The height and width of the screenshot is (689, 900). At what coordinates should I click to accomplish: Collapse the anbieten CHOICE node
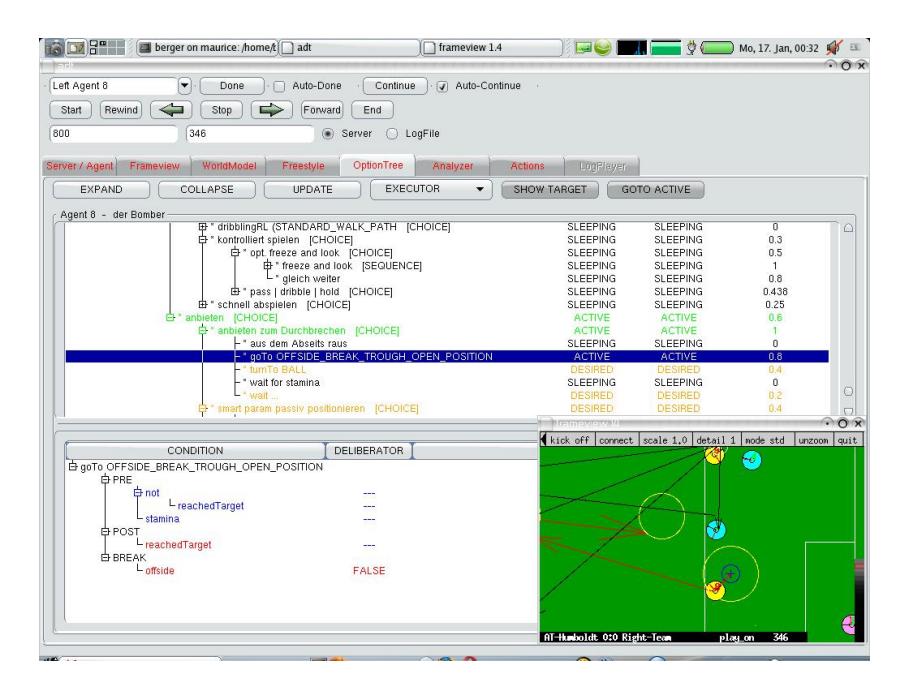[x=170, y=318]
